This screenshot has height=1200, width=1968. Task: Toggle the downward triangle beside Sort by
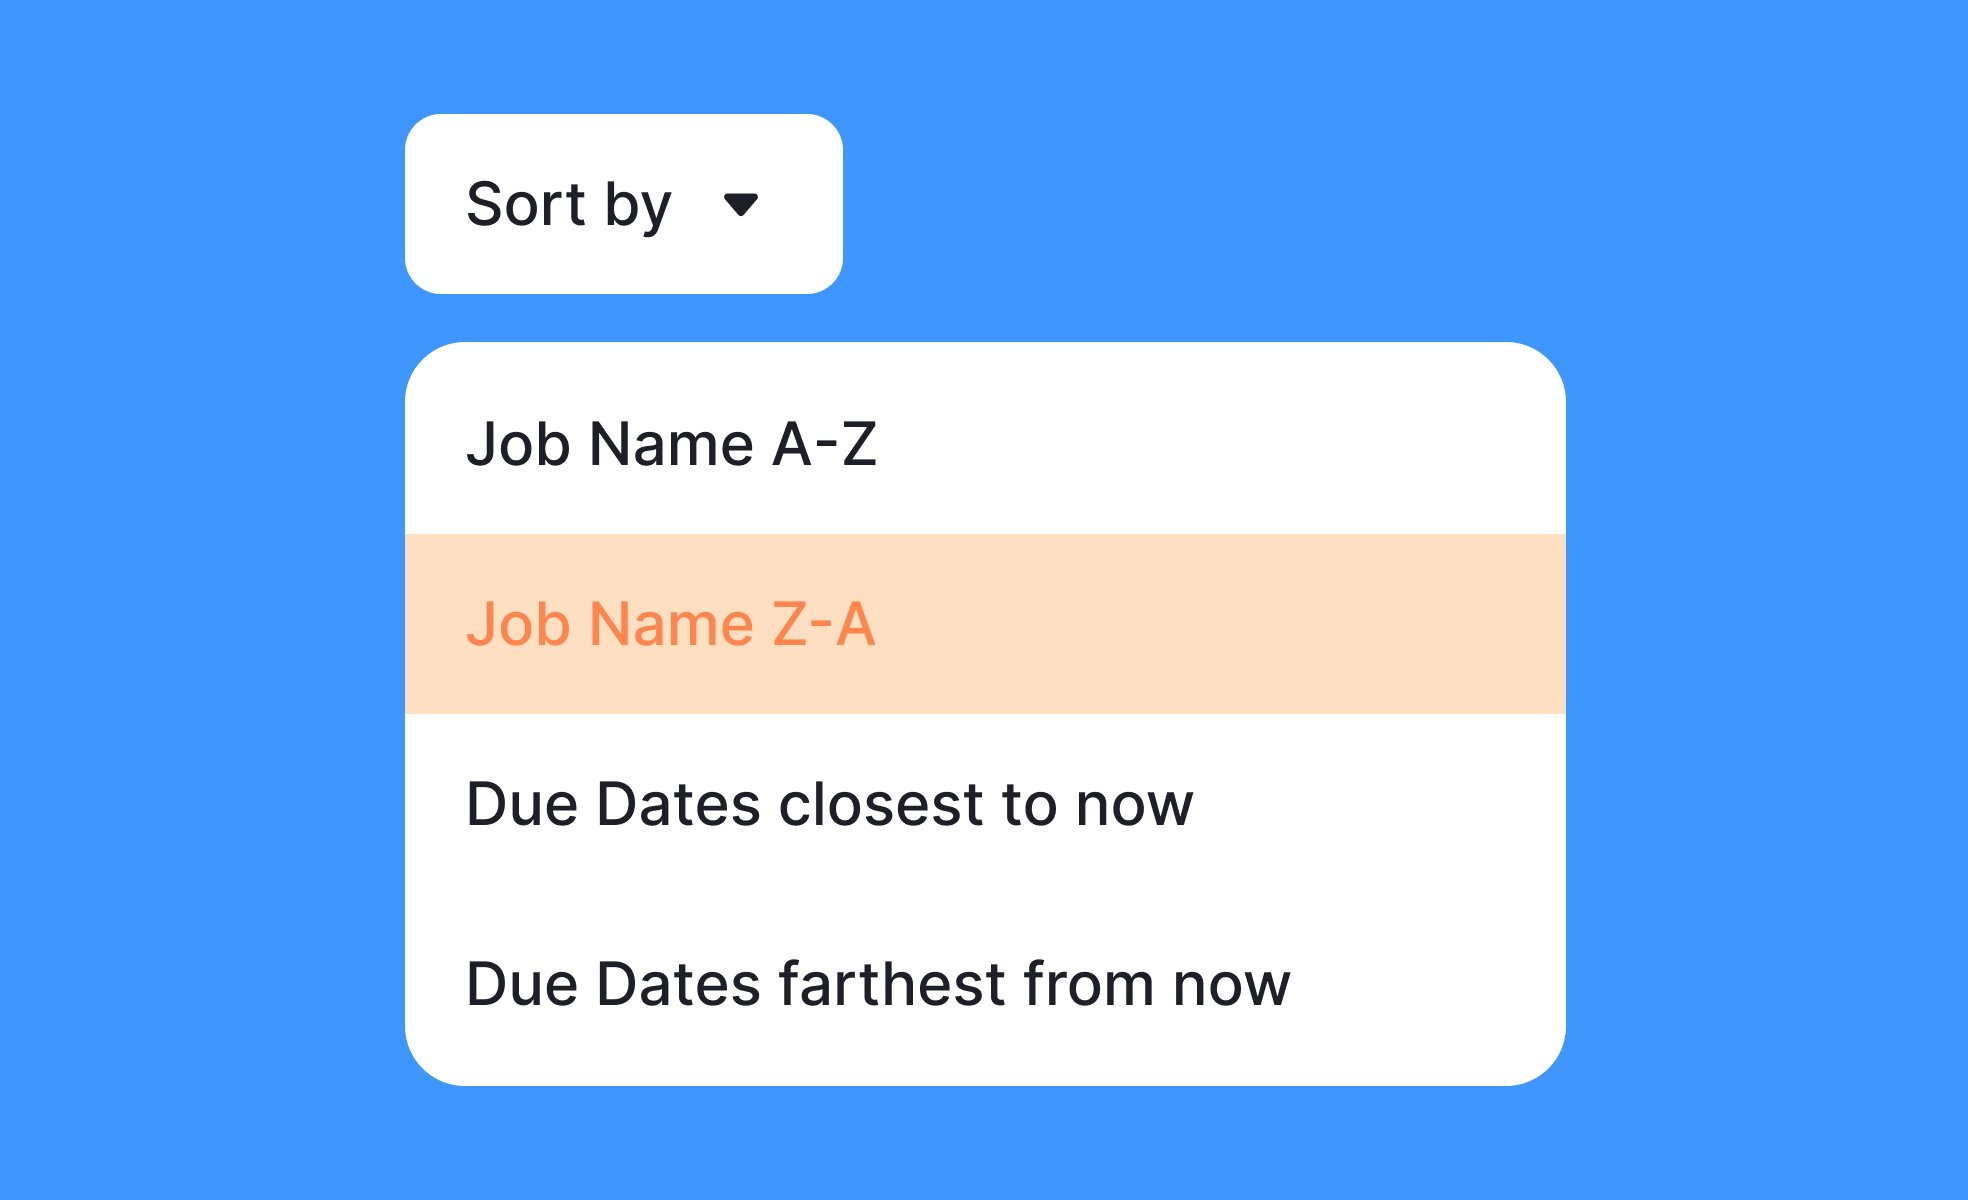tap(741, 205)
